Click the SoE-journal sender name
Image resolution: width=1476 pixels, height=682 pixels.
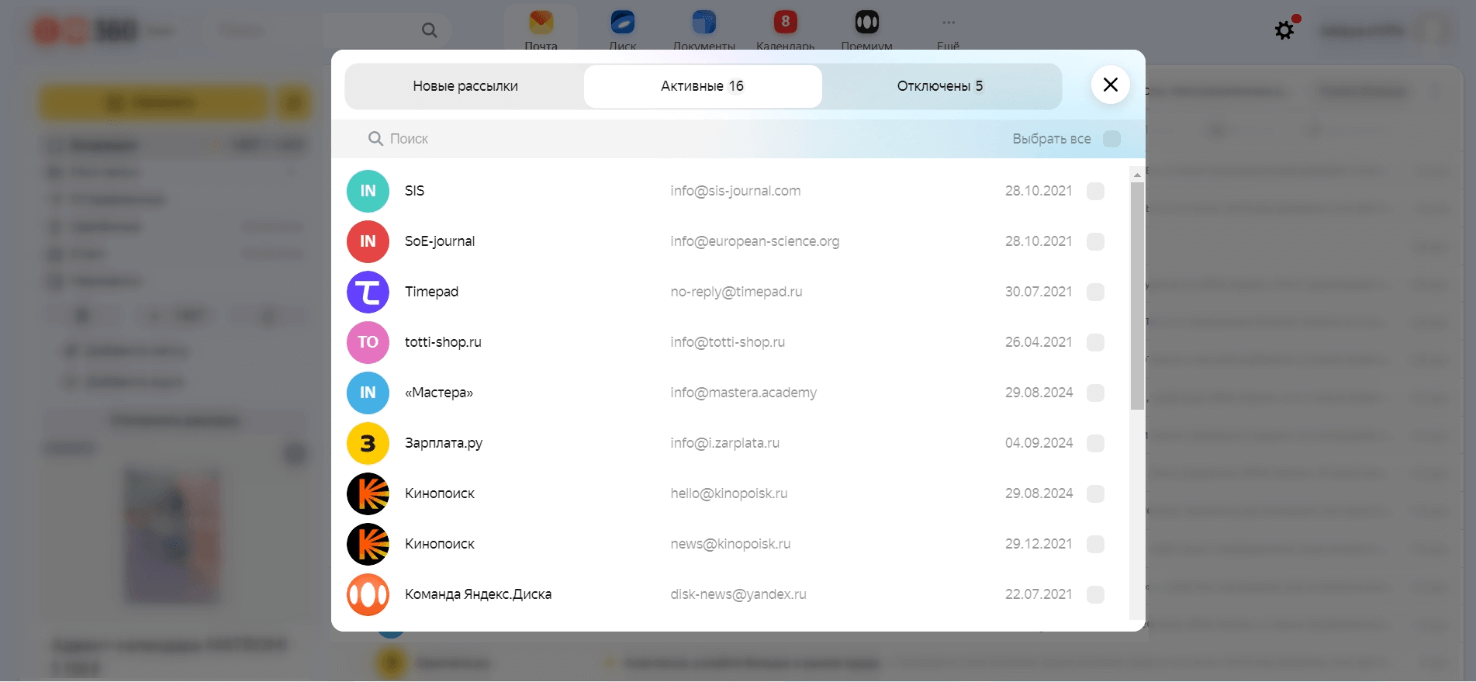point(439,241)
